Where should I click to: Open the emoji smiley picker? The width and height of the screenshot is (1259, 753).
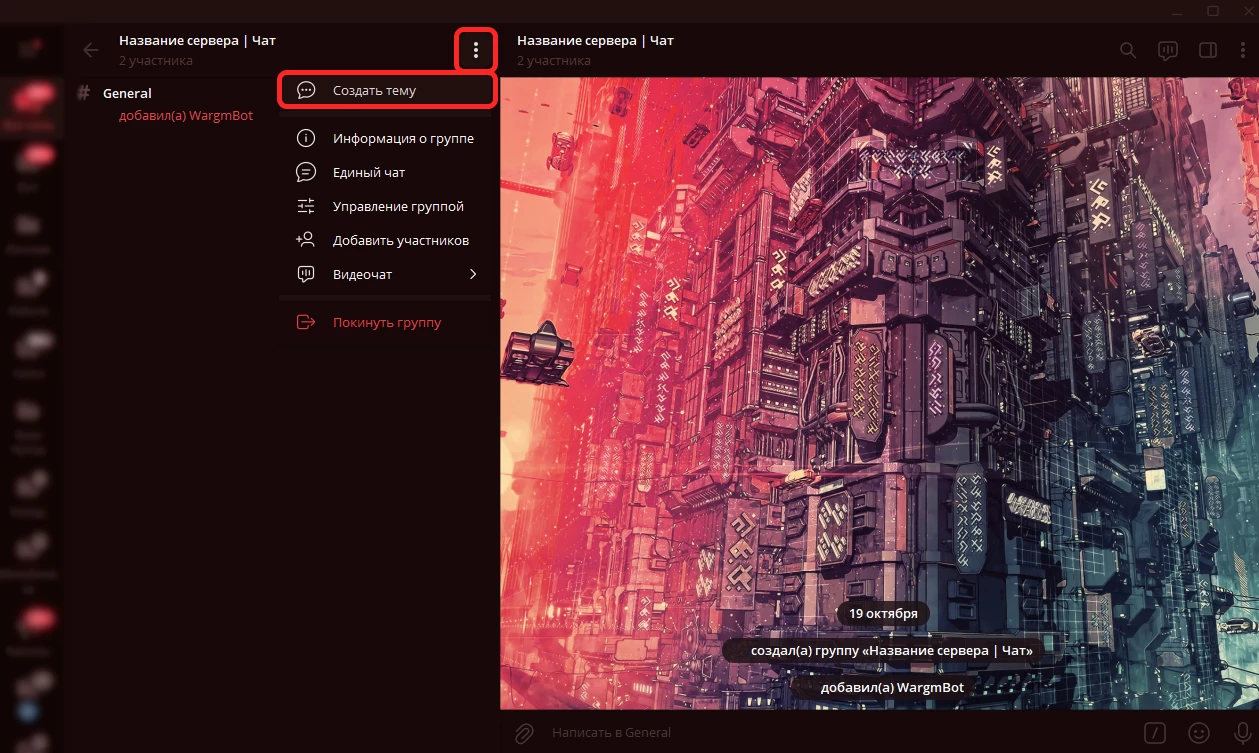1198,732
